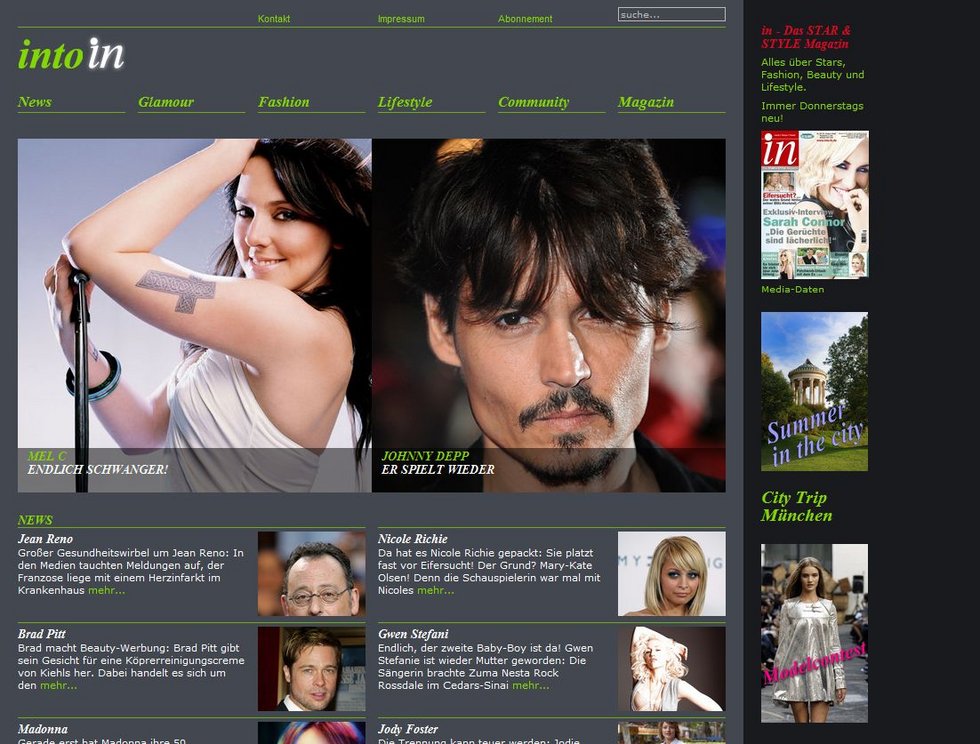Open the Madonna article headline
The height and width of the screenshot is (744, 980).
pos(43,729)
